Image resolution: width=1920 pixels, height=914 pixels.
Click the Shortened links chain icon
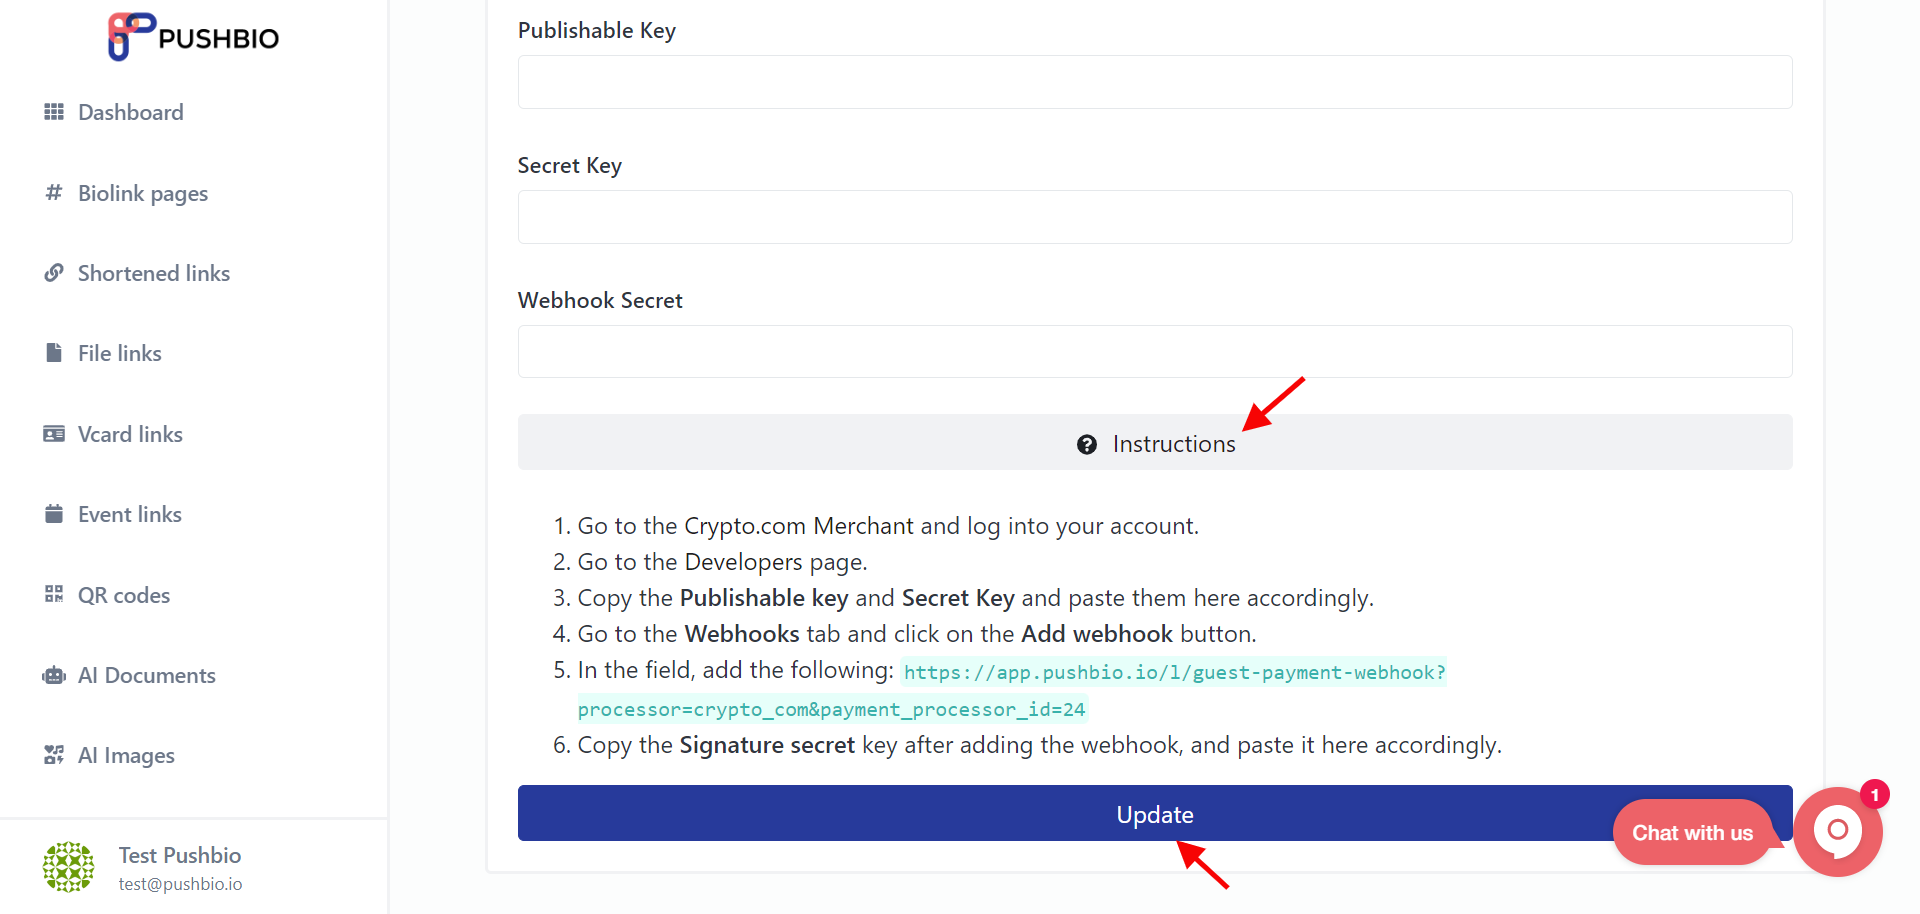coord(54,273)
